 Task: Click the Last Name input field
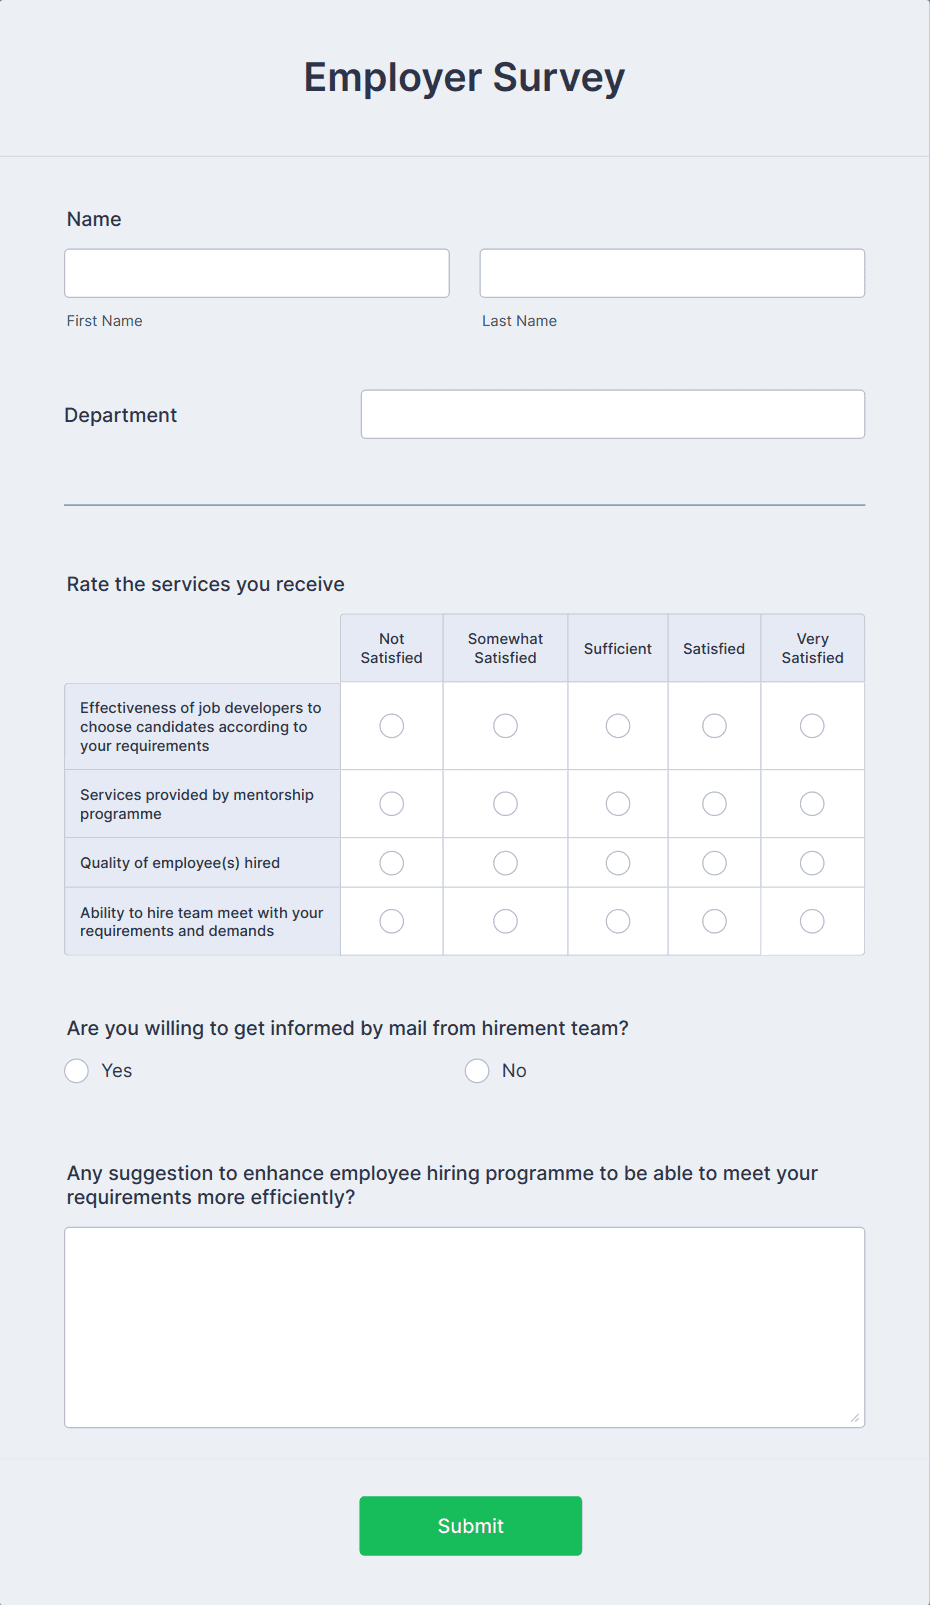671,272
